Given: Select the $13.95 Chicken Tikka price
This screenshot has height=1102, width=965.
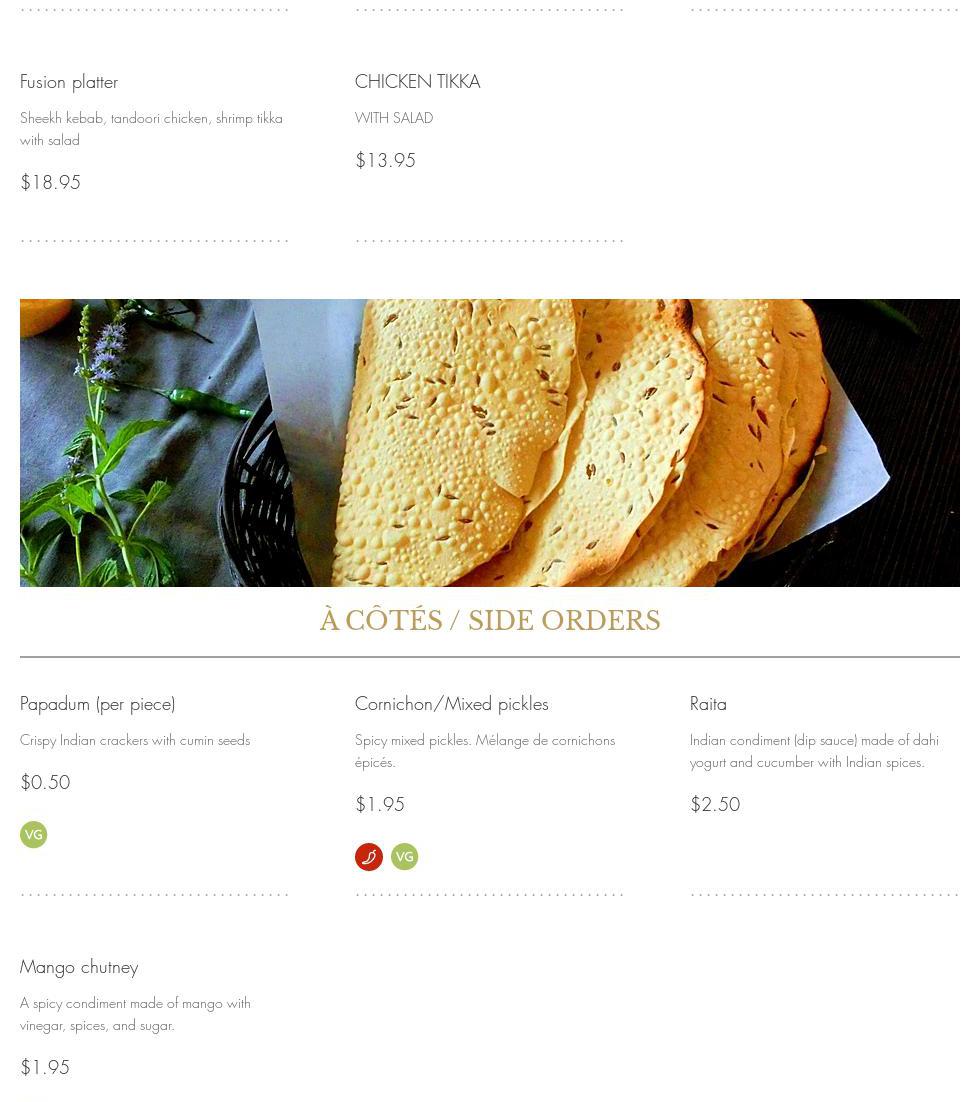Looking at the screenshot, I should 385,160.
